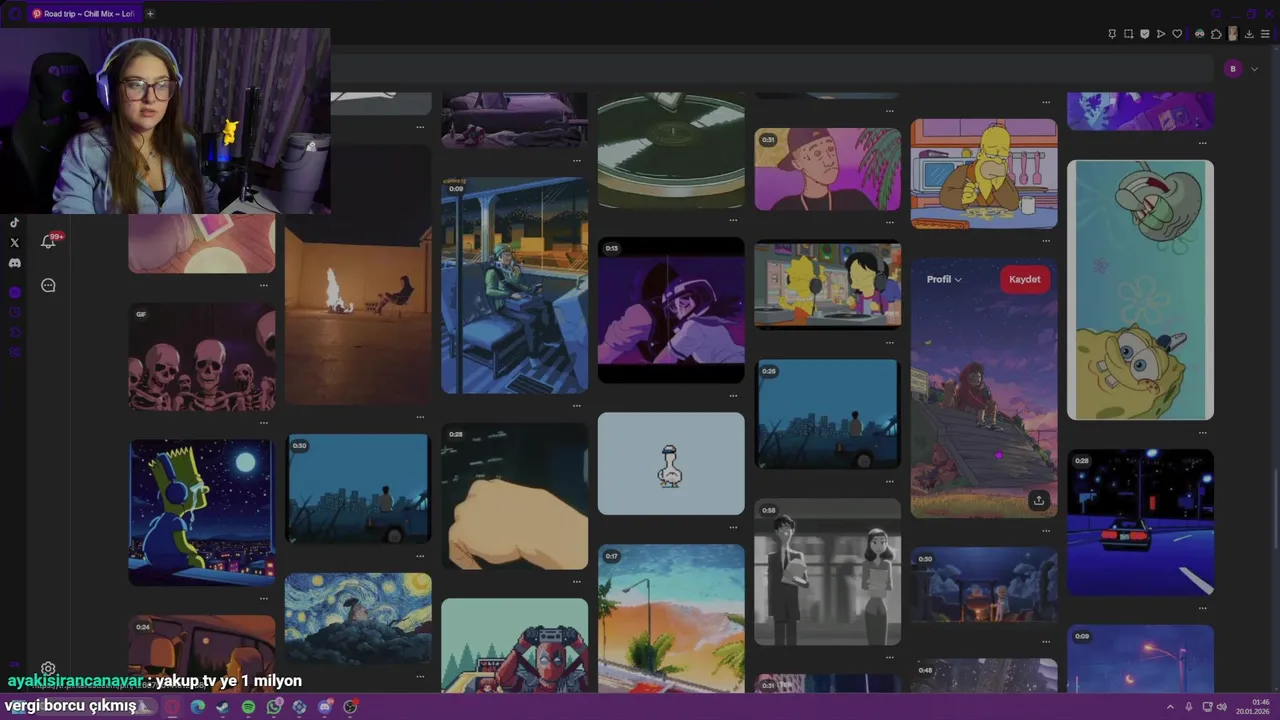Open Spotify from the taskbar
The width and height of the screenshot is (1280, 720).
coord(249,707)
